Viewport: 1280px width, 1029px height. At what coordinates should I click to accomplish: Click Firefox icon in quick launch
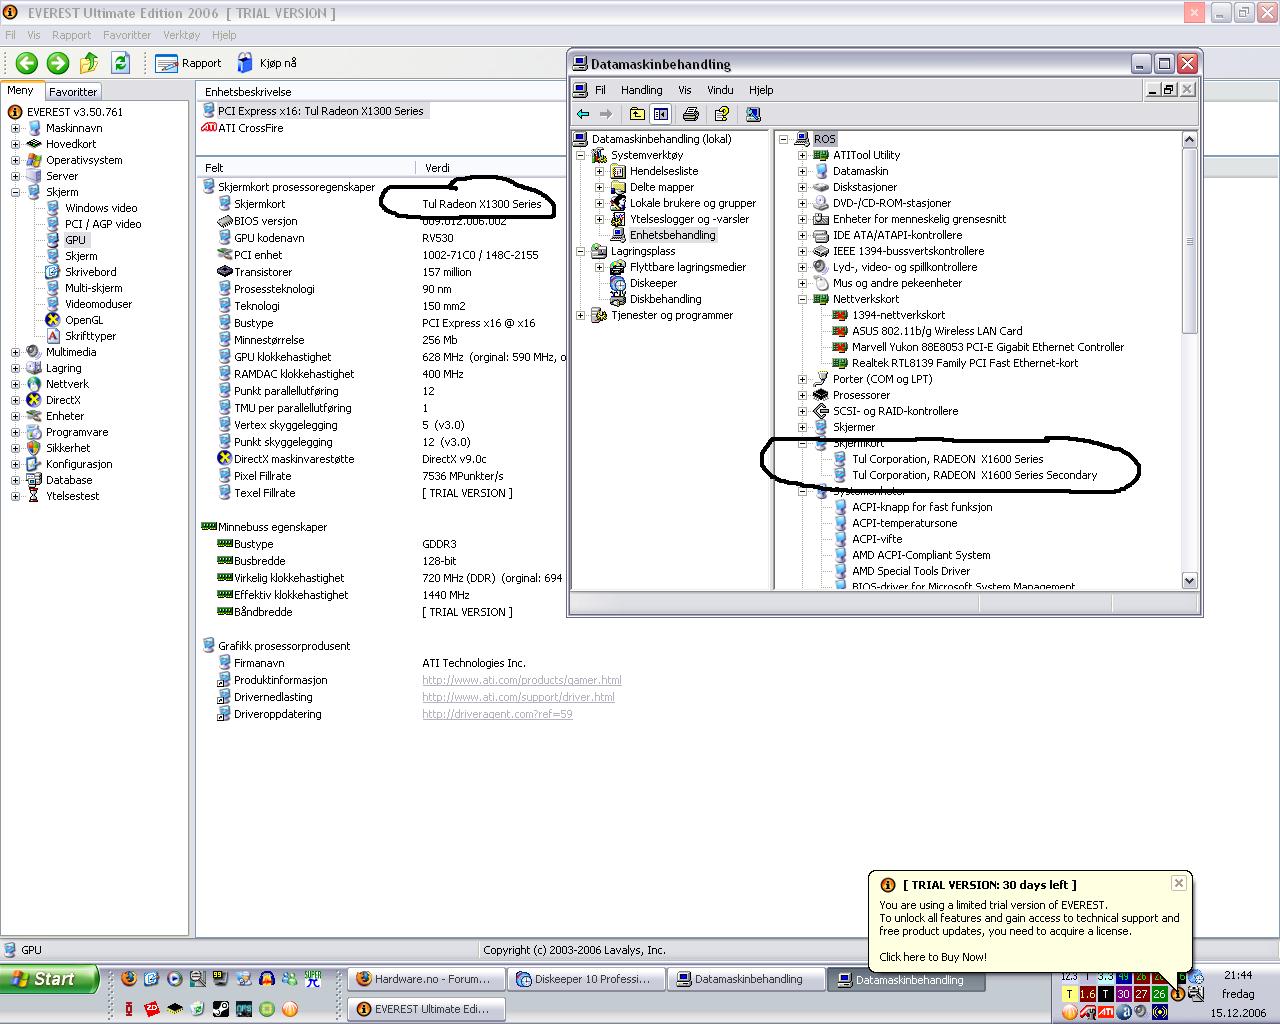(x=129, y=979)
